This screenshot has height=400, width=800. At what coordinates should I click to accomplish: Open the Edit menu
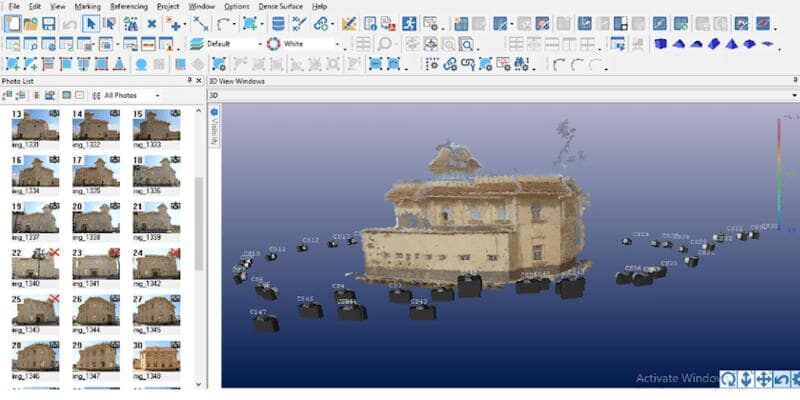tap(35, 7)
